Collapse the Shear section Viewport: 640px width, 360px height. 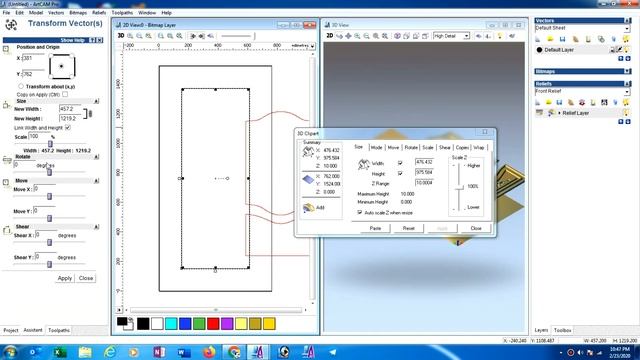(96, 227)
